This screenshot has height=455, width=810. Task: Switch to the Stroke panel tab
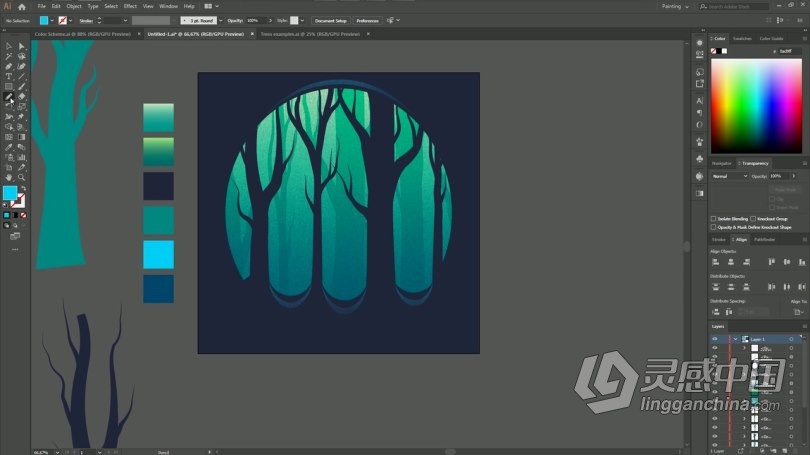pyautogui.click(x=719, y=240)
